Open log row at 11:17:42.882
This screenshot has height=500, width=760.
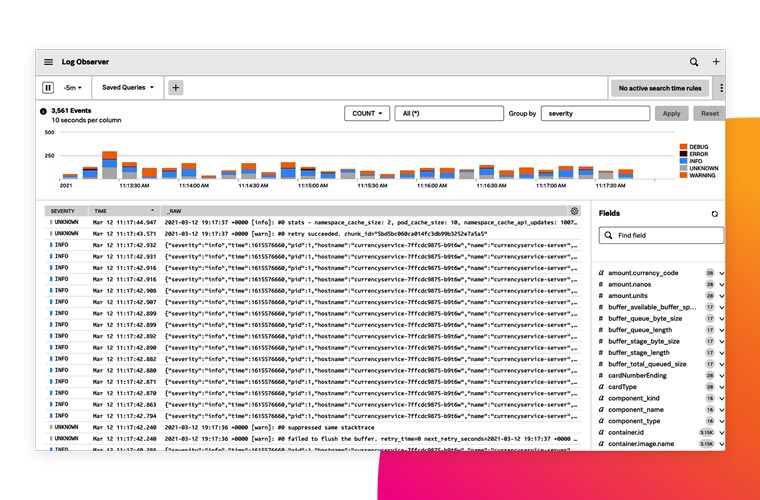pos(313,359)
